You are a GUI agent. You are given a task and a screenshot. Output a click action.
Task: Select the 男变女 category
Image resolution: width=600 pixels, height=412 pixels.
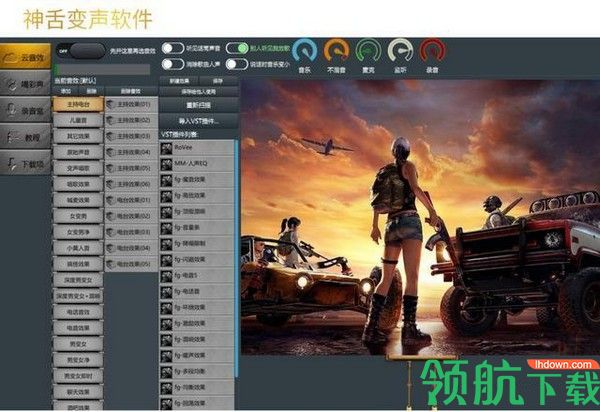pos(78,344)
